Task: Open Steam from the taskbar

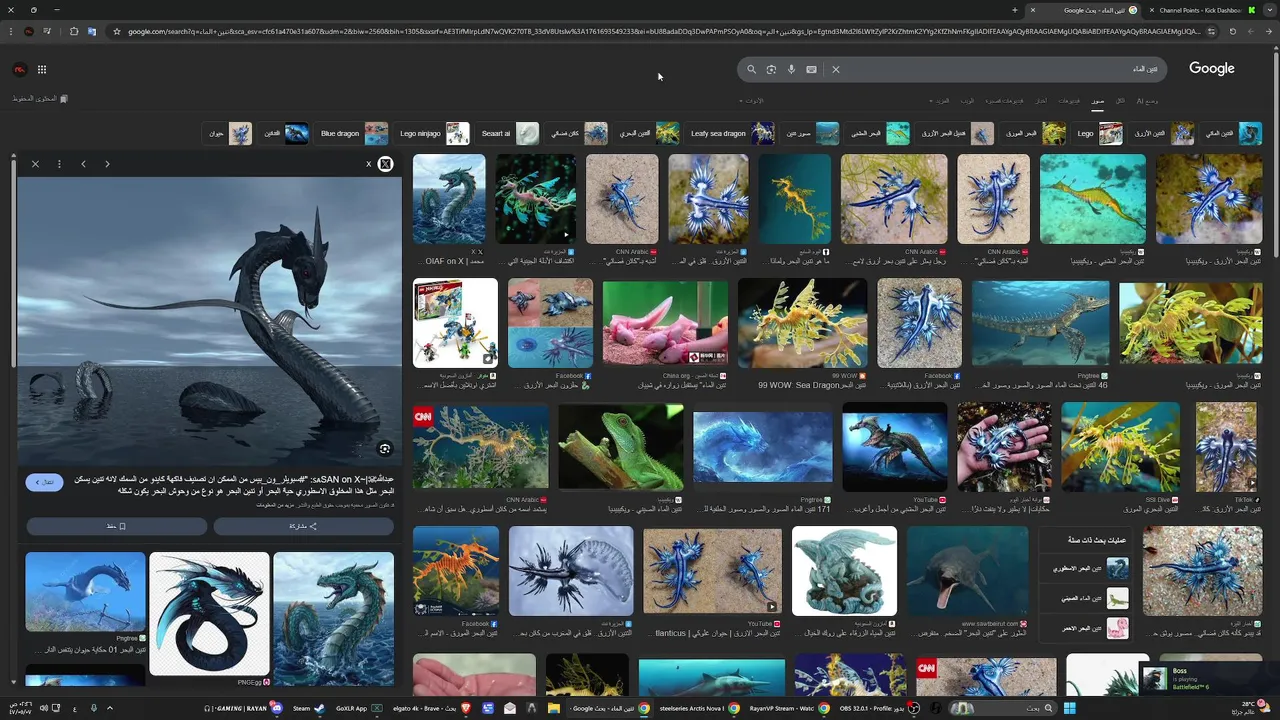Action: pyautogui.click(x=308, y=708)
